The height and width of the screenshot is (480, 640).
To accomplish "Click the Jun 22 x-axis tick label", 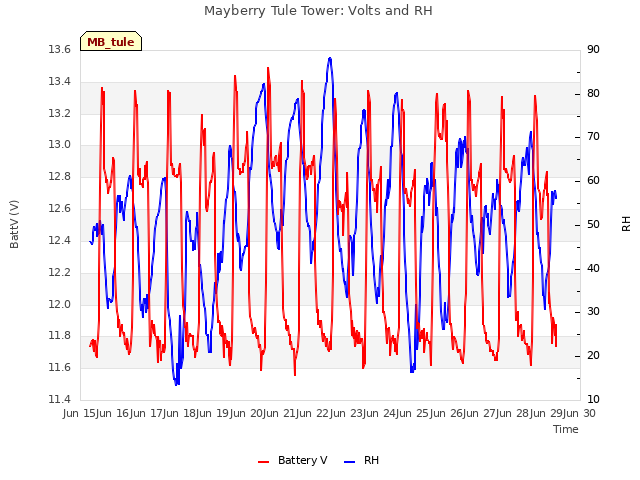I will (314, 413).
